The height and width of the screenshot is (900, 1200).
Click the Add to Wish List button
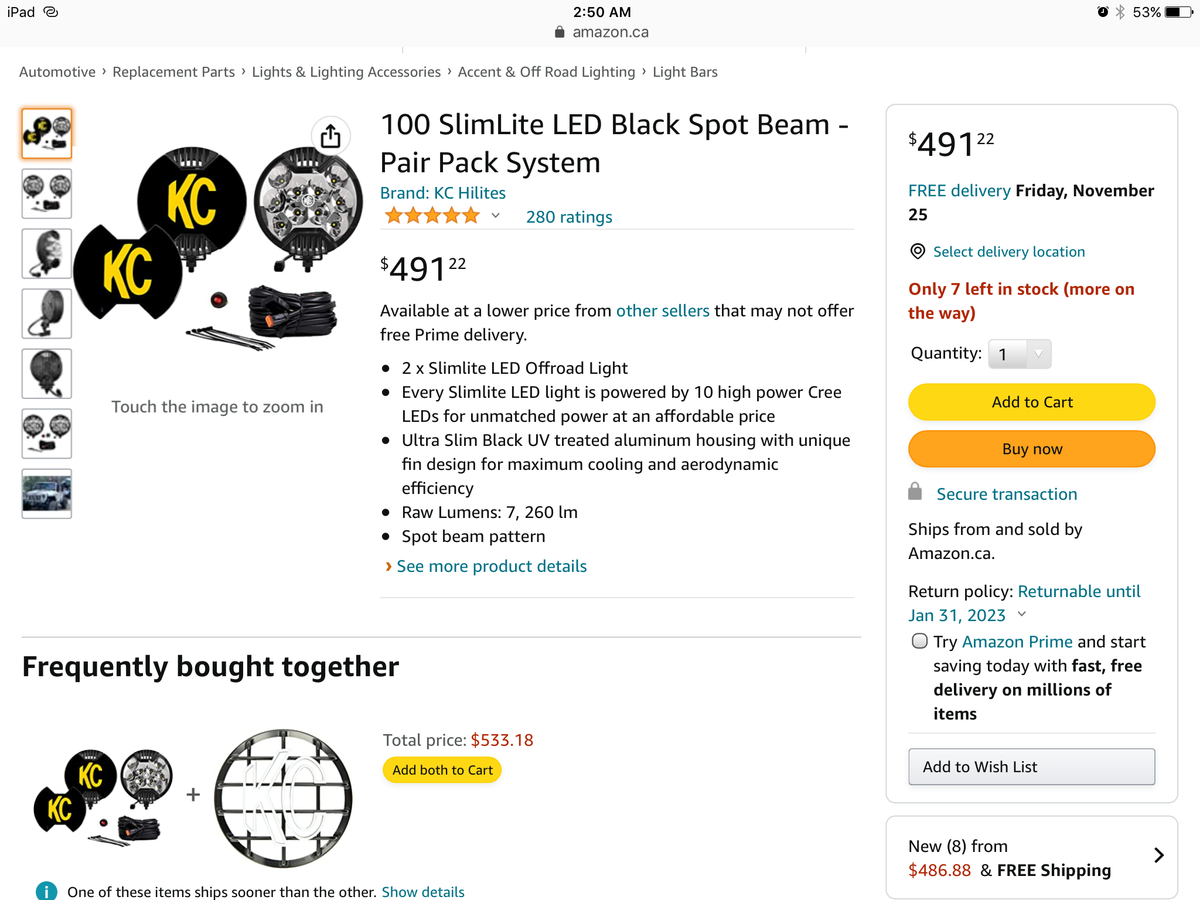coord(1031,767)
